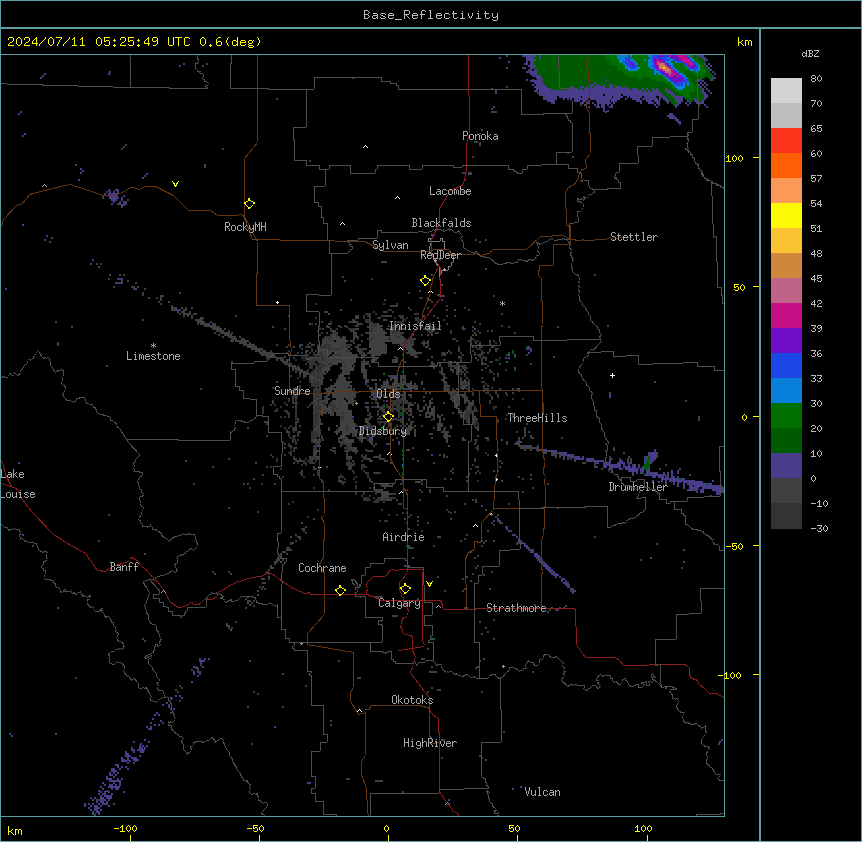The image size is (862, 842).
Task: Click the HighRiver label
Action: pos(430,743)
